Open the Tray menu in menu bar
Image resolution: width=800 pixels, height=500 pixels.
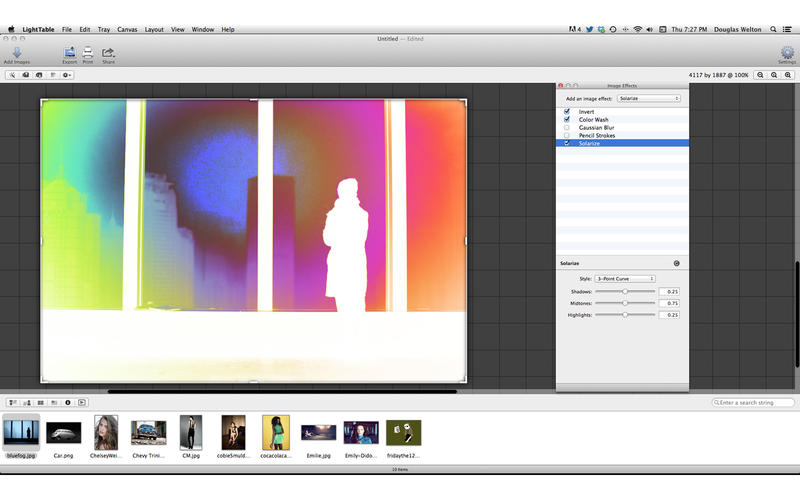[103, 30]
